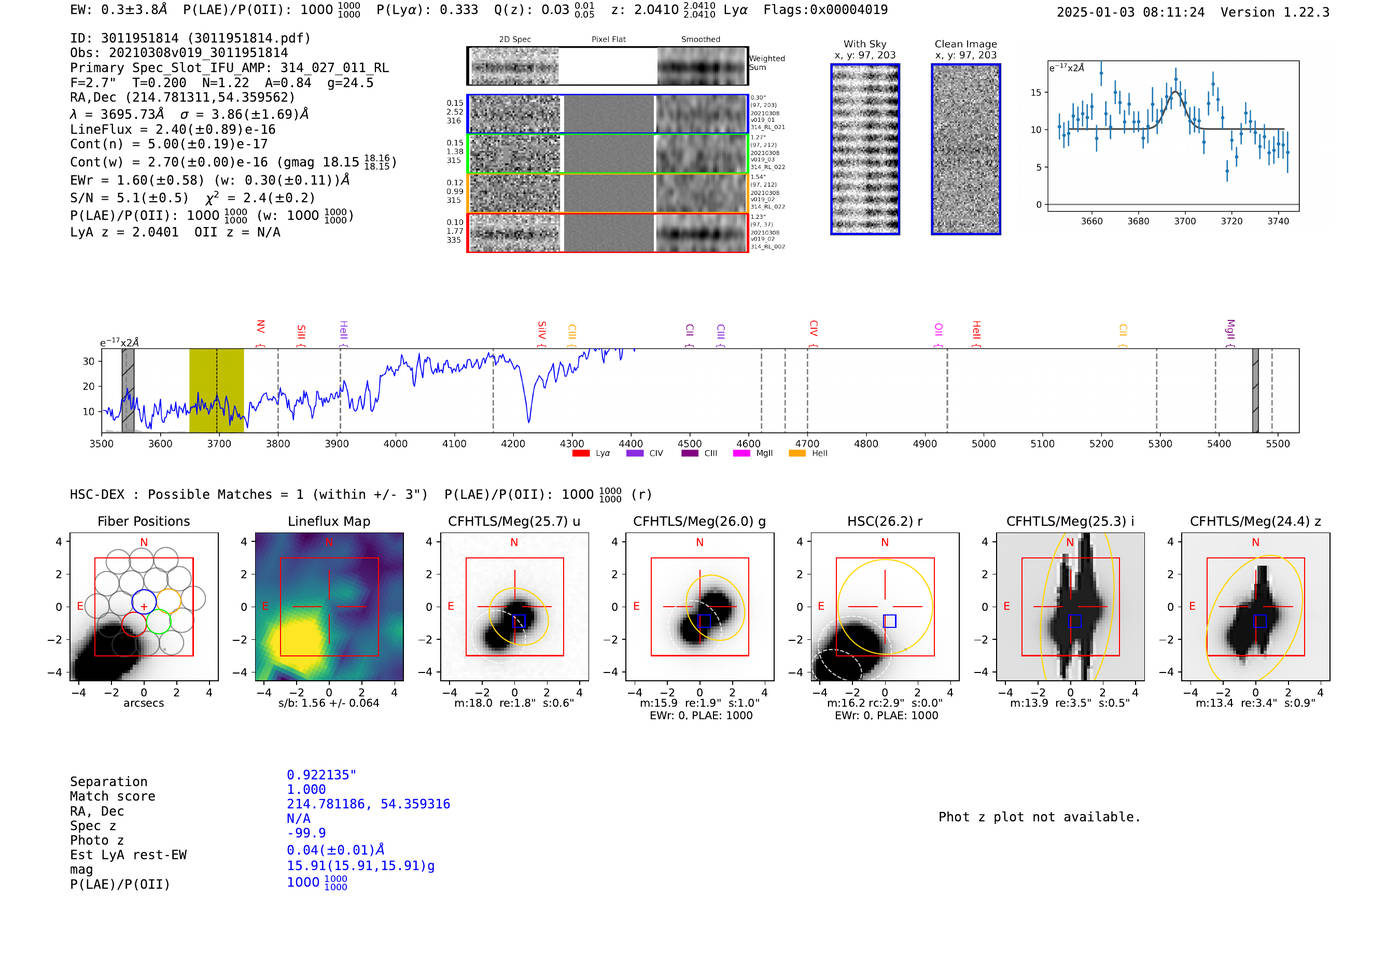Open the Lineflux Map thumbnail
This screenshot has width=1400, height=953.
tap(329, 607)
